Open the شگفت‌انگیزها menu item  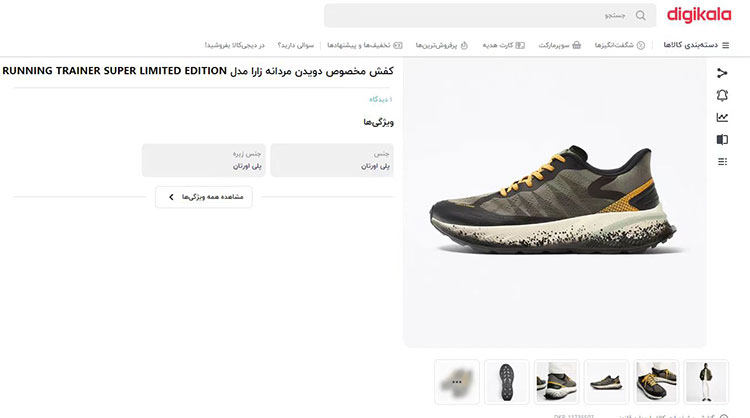(x=619, y=45)
